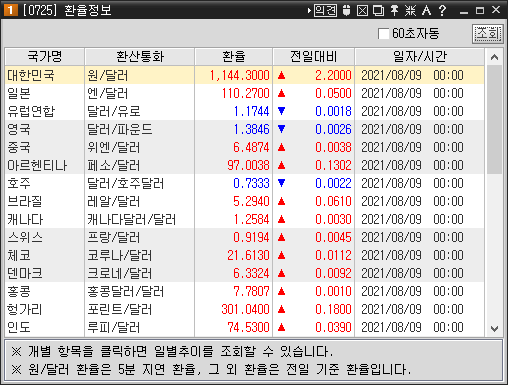Click the scrollbar down arrow
The width and height of the screenshot is (508, 385).
(494, 329)
